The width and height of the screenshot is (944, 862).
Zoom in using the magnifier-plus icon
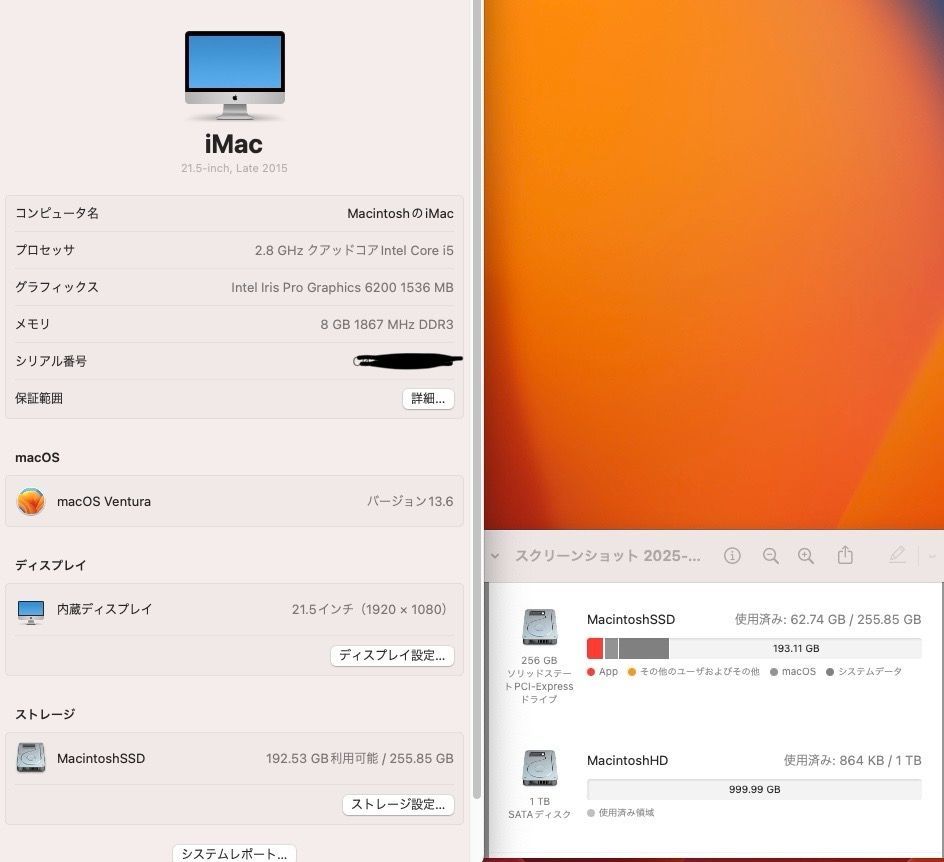(x=806, y=555)
